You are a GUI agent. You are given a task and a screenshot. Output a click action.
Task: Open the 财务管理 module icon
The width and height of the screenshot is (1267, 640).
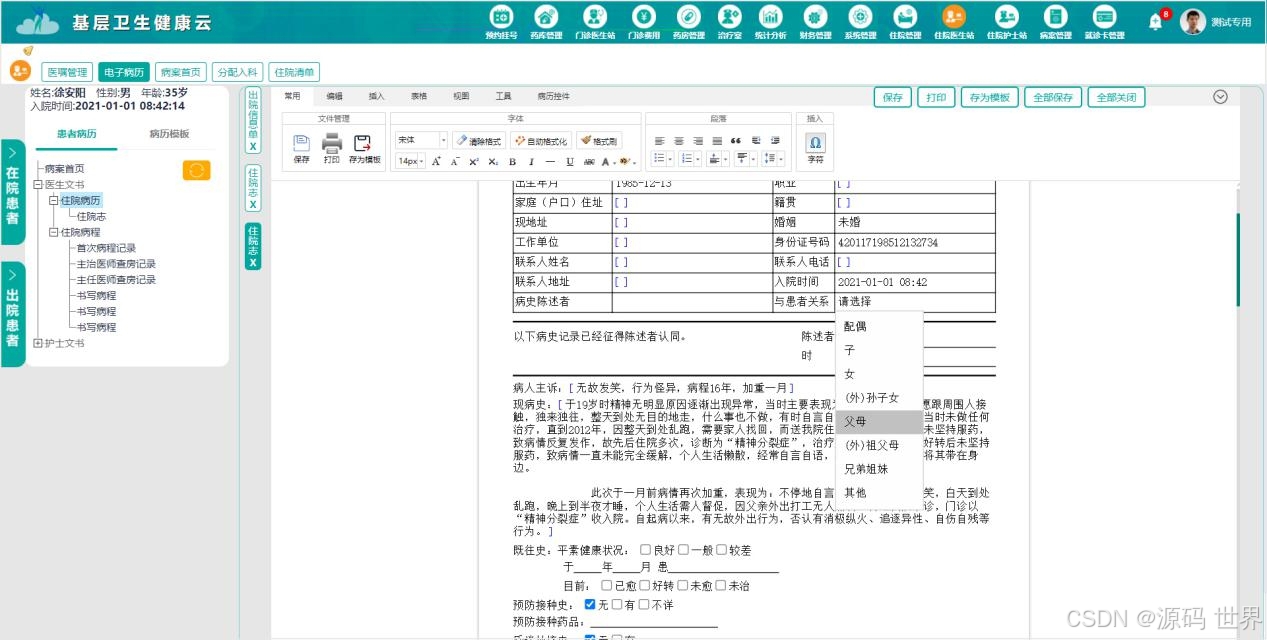815,16
